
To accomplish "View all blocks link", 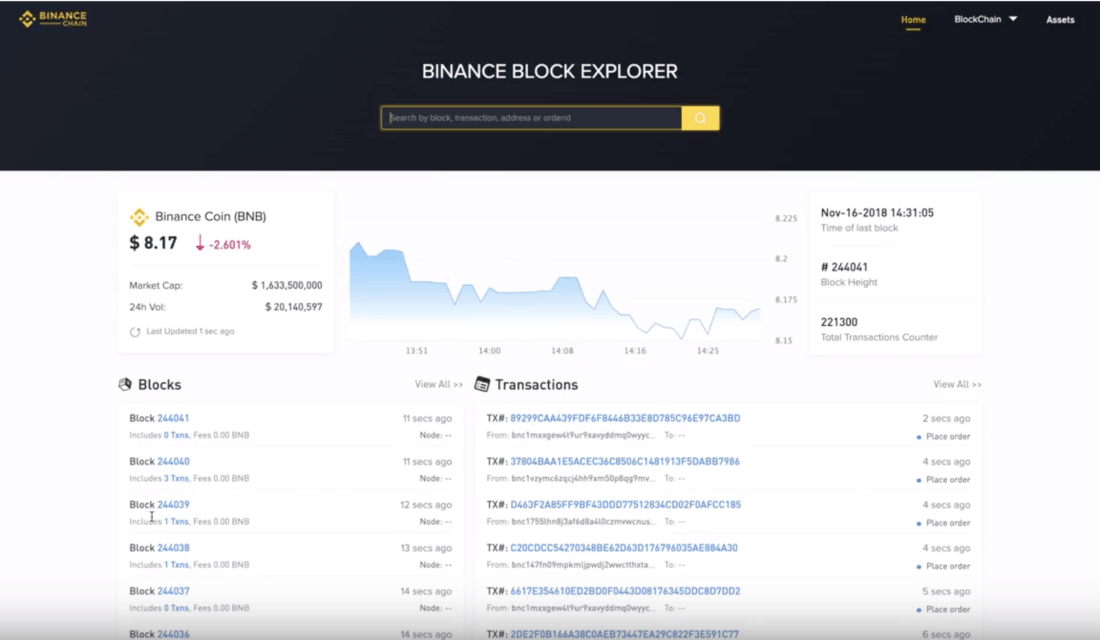I will pos(438,385).
